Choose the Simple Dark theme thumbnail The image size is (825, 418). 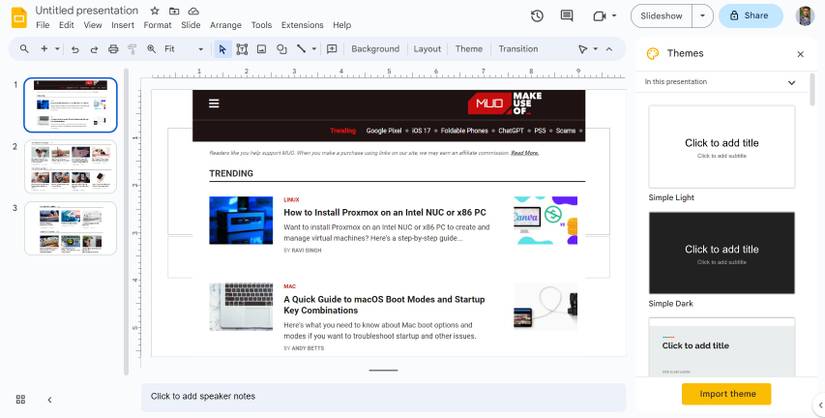coord(721,253)
